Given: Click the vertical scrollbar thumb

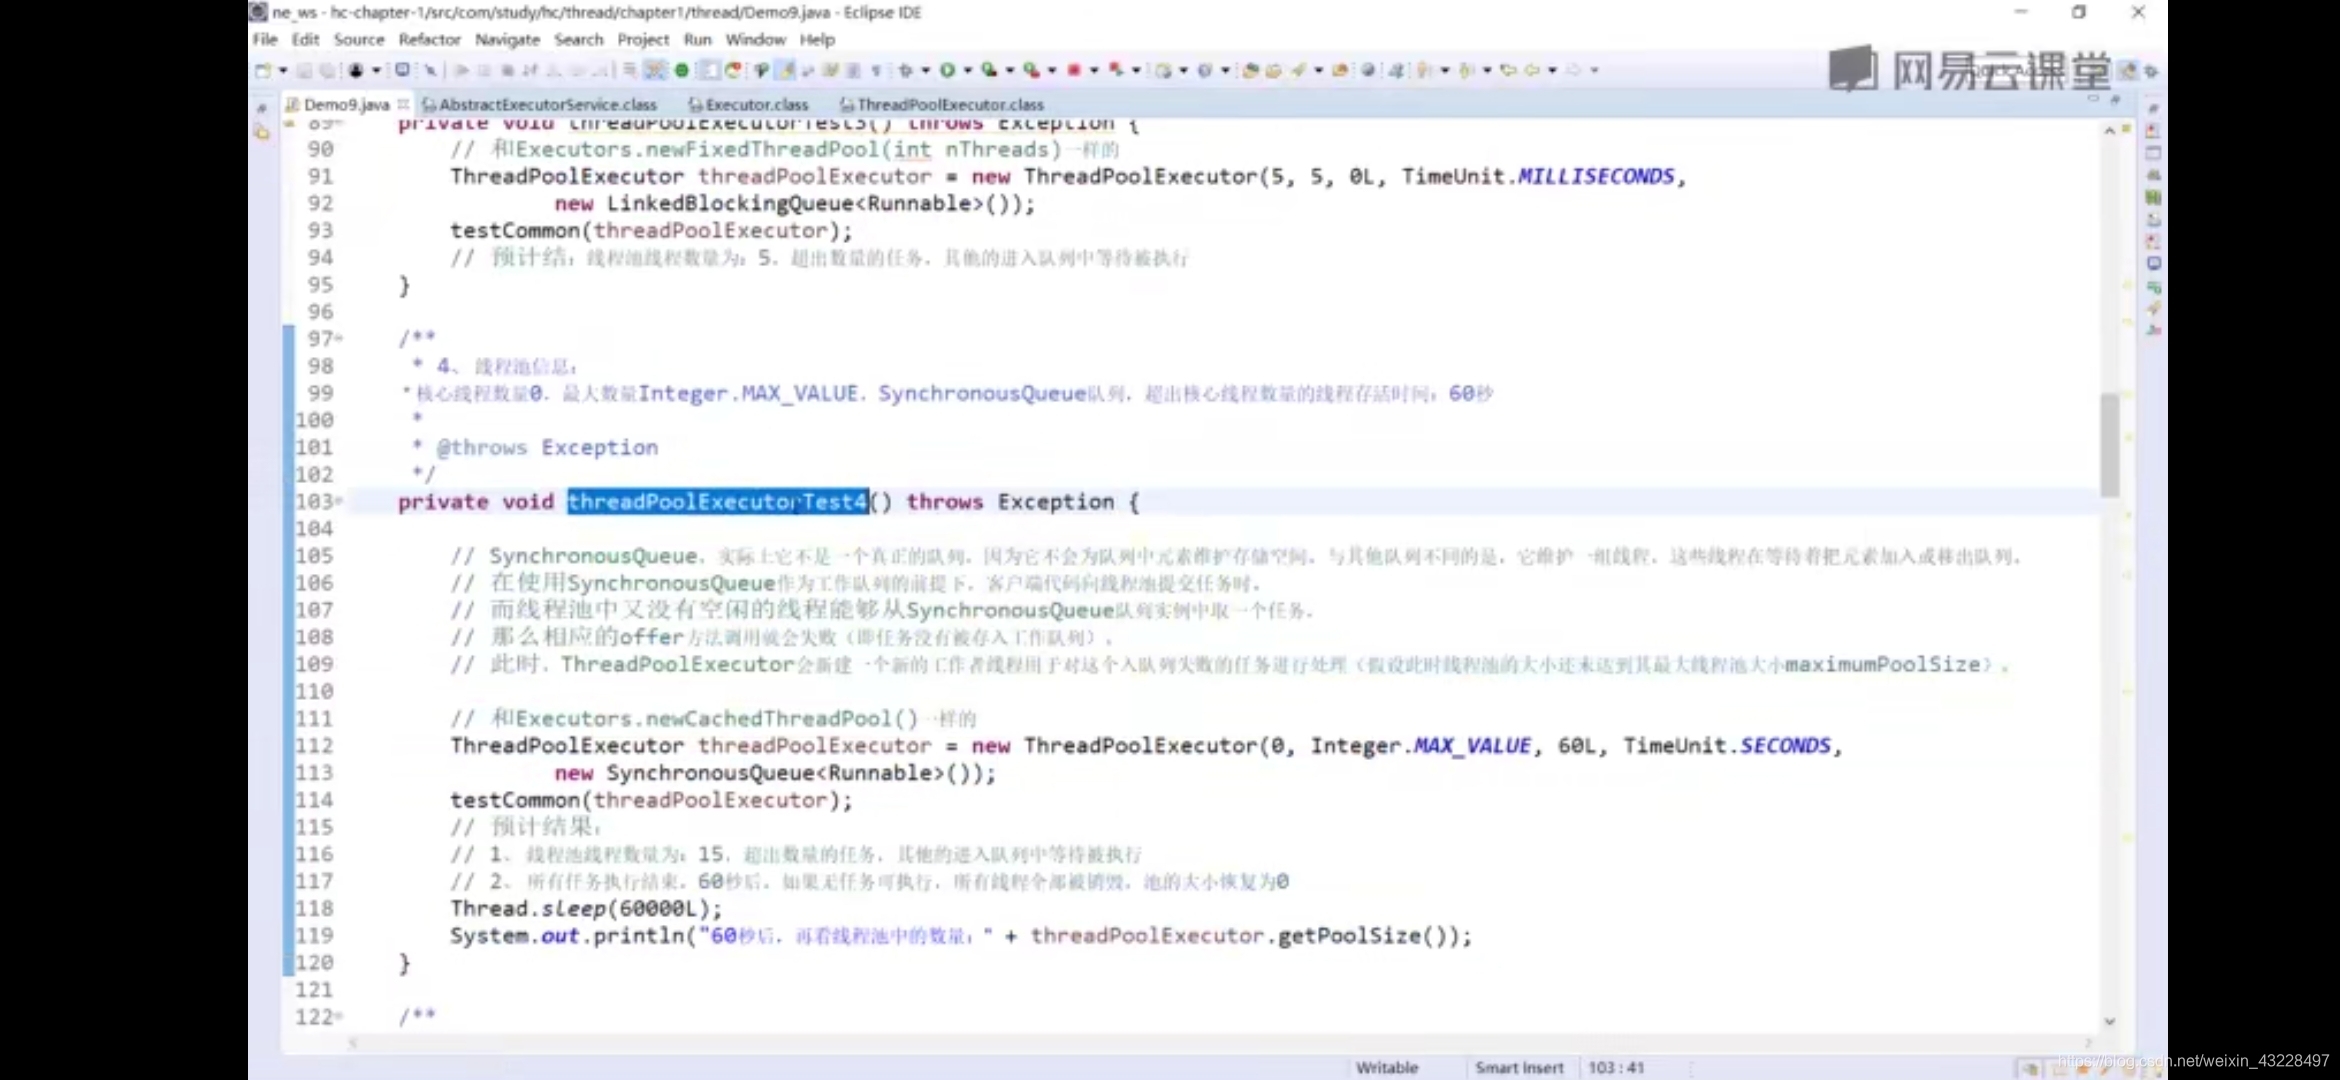Looking at the screenshot, I should pyautogui.click(x=2109, y=445).
